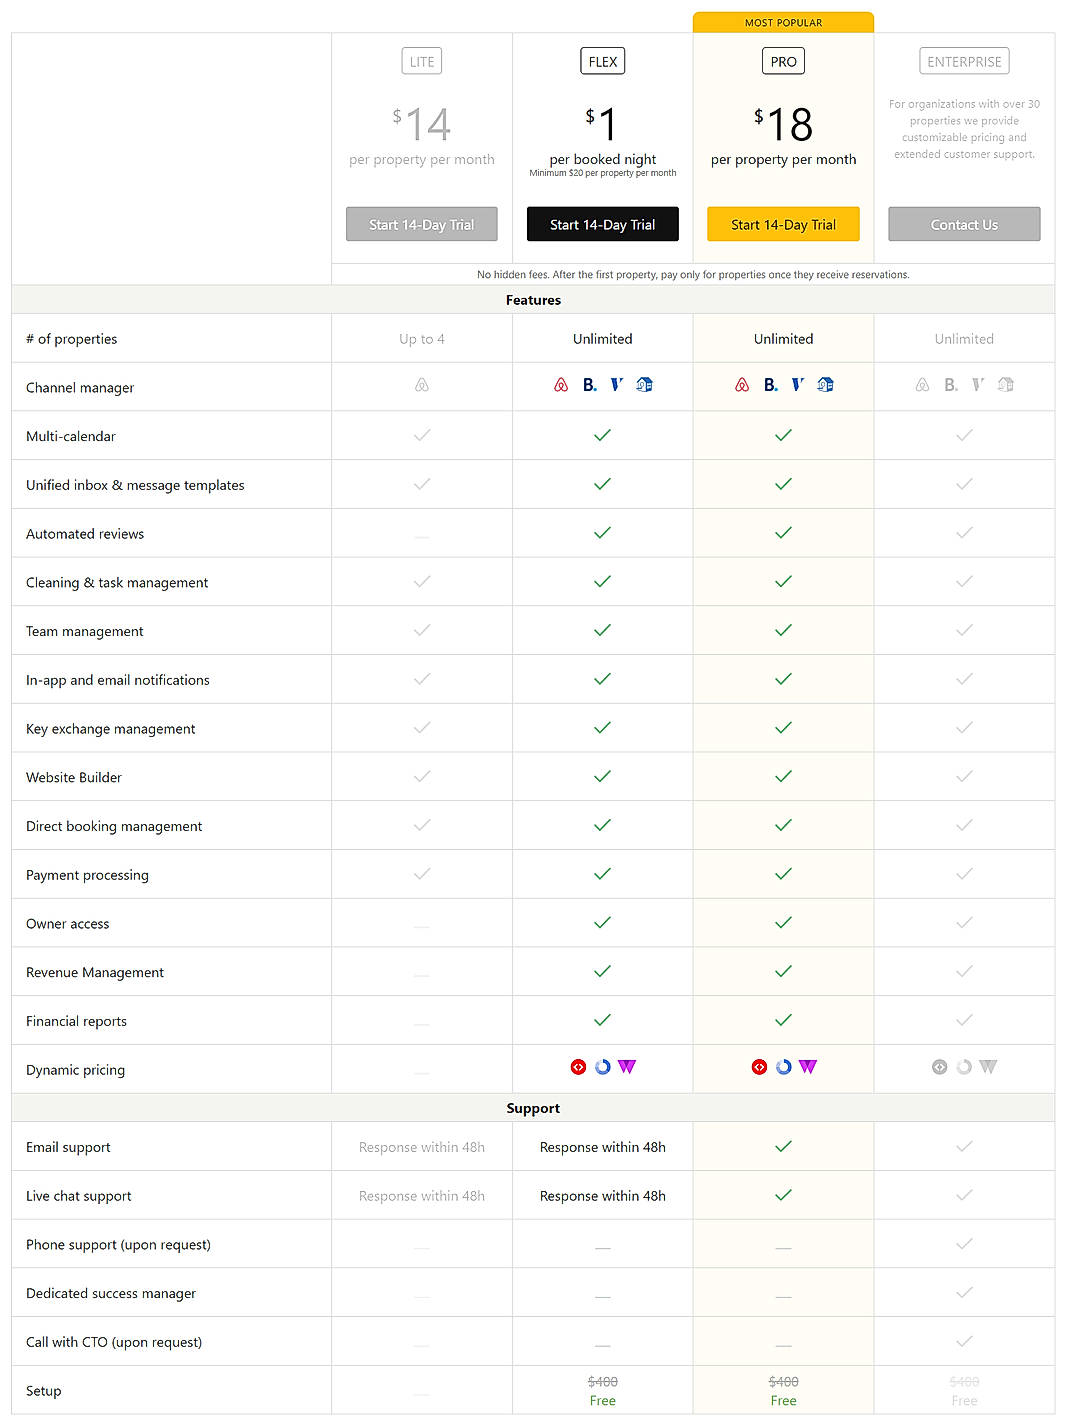Click the Features section header
This screenshot has height=1426, width=1070.
pos(533,300)
